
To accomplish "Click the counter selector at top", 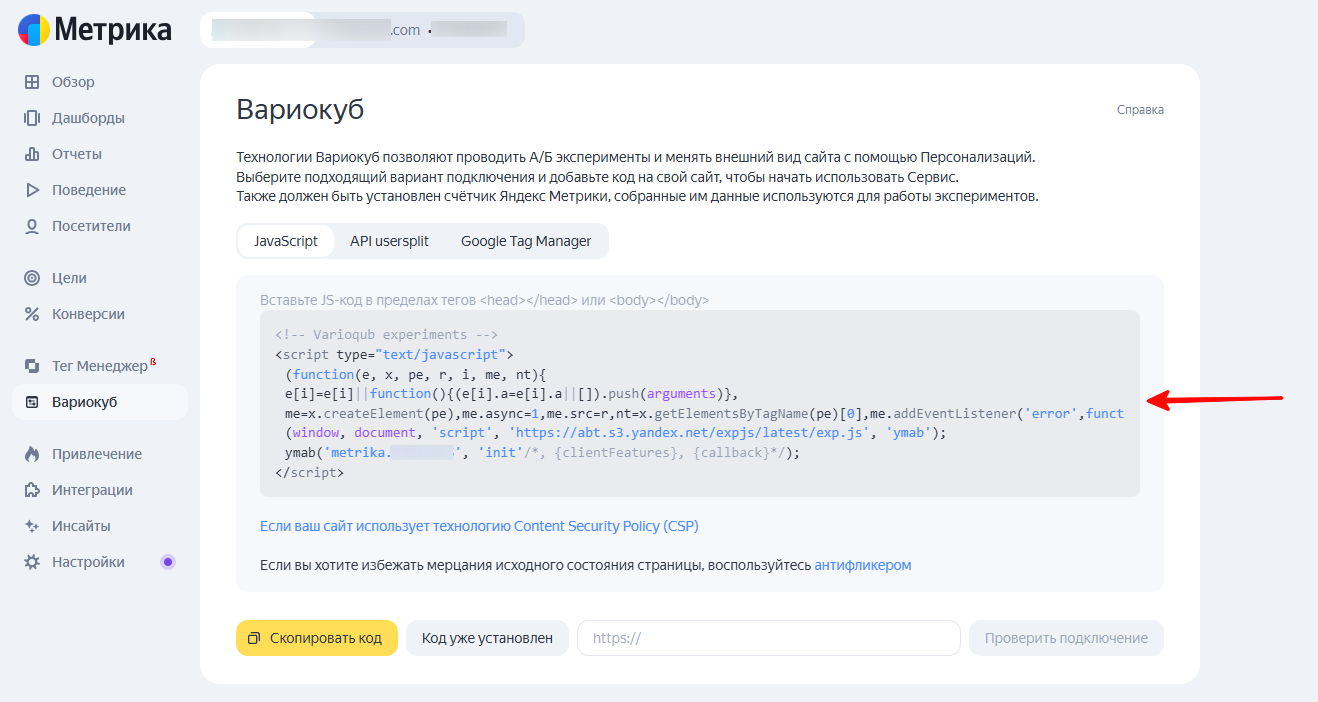I will pos(362,29).
